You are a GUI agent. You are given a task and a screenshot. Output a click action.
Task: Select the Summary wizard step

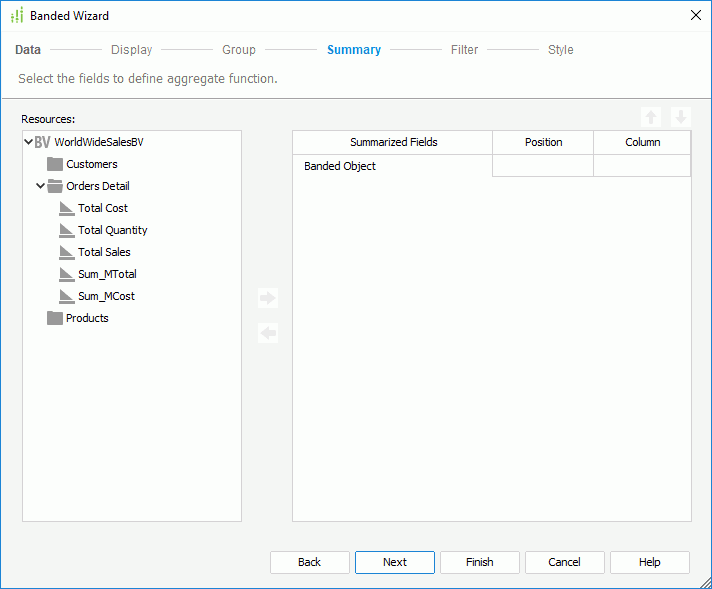[354, 49]
